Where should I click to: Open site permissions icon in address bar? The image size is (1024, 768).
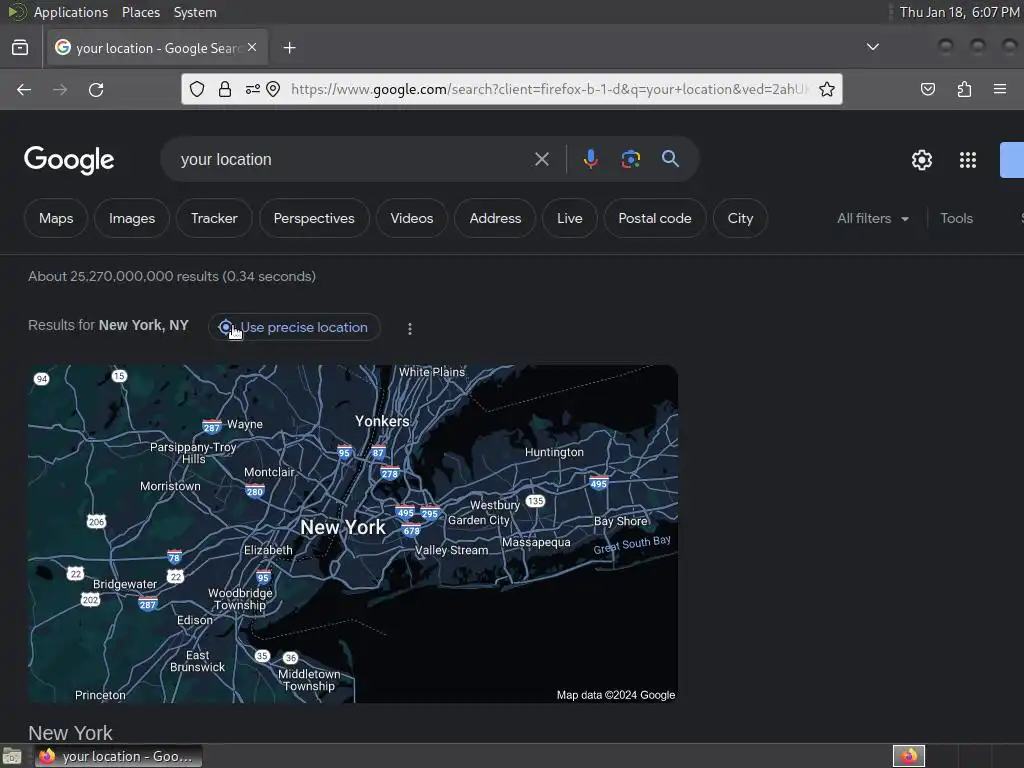tap(252, 89)
